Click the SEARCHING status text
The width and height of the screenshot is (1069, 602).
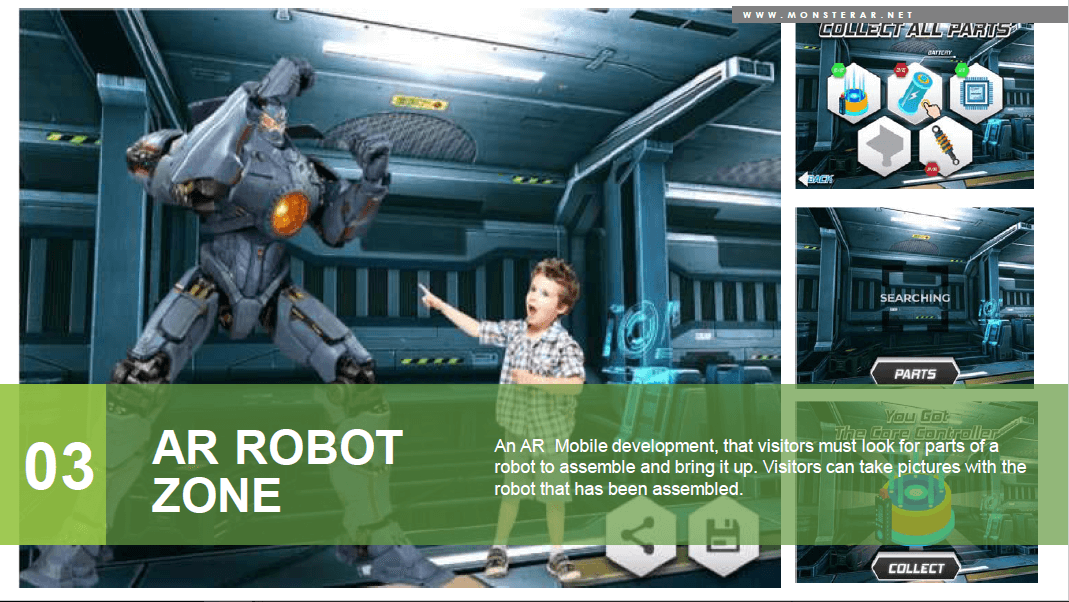click(x=914, y=298)
